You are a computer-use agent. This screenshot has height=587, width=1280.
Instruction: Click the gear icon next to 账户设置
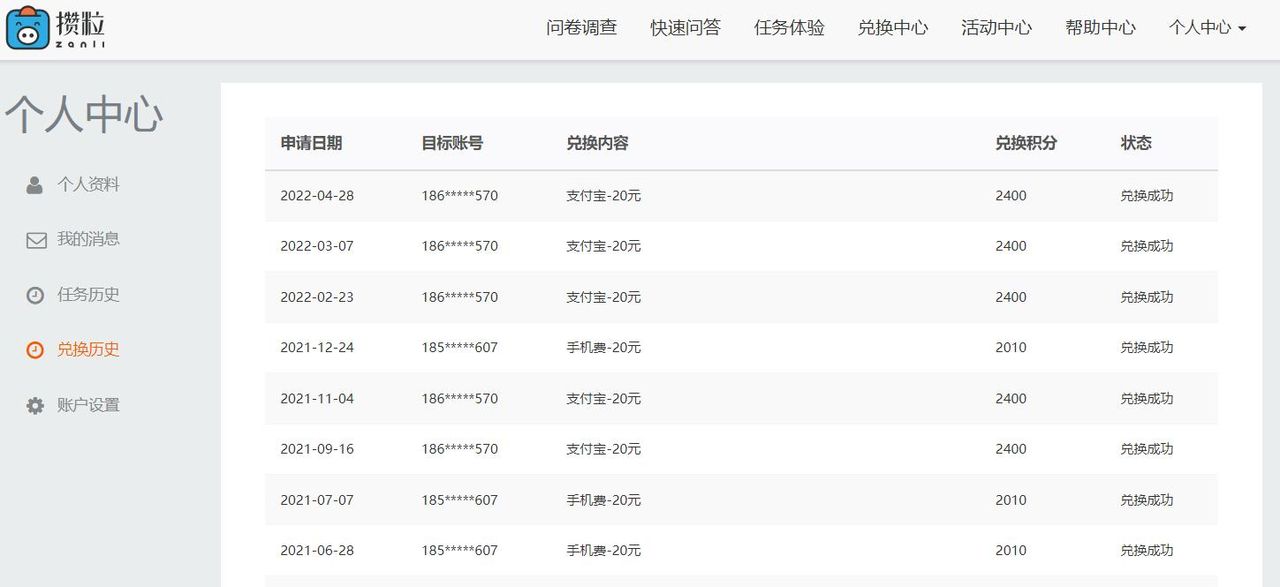(35, 405)
